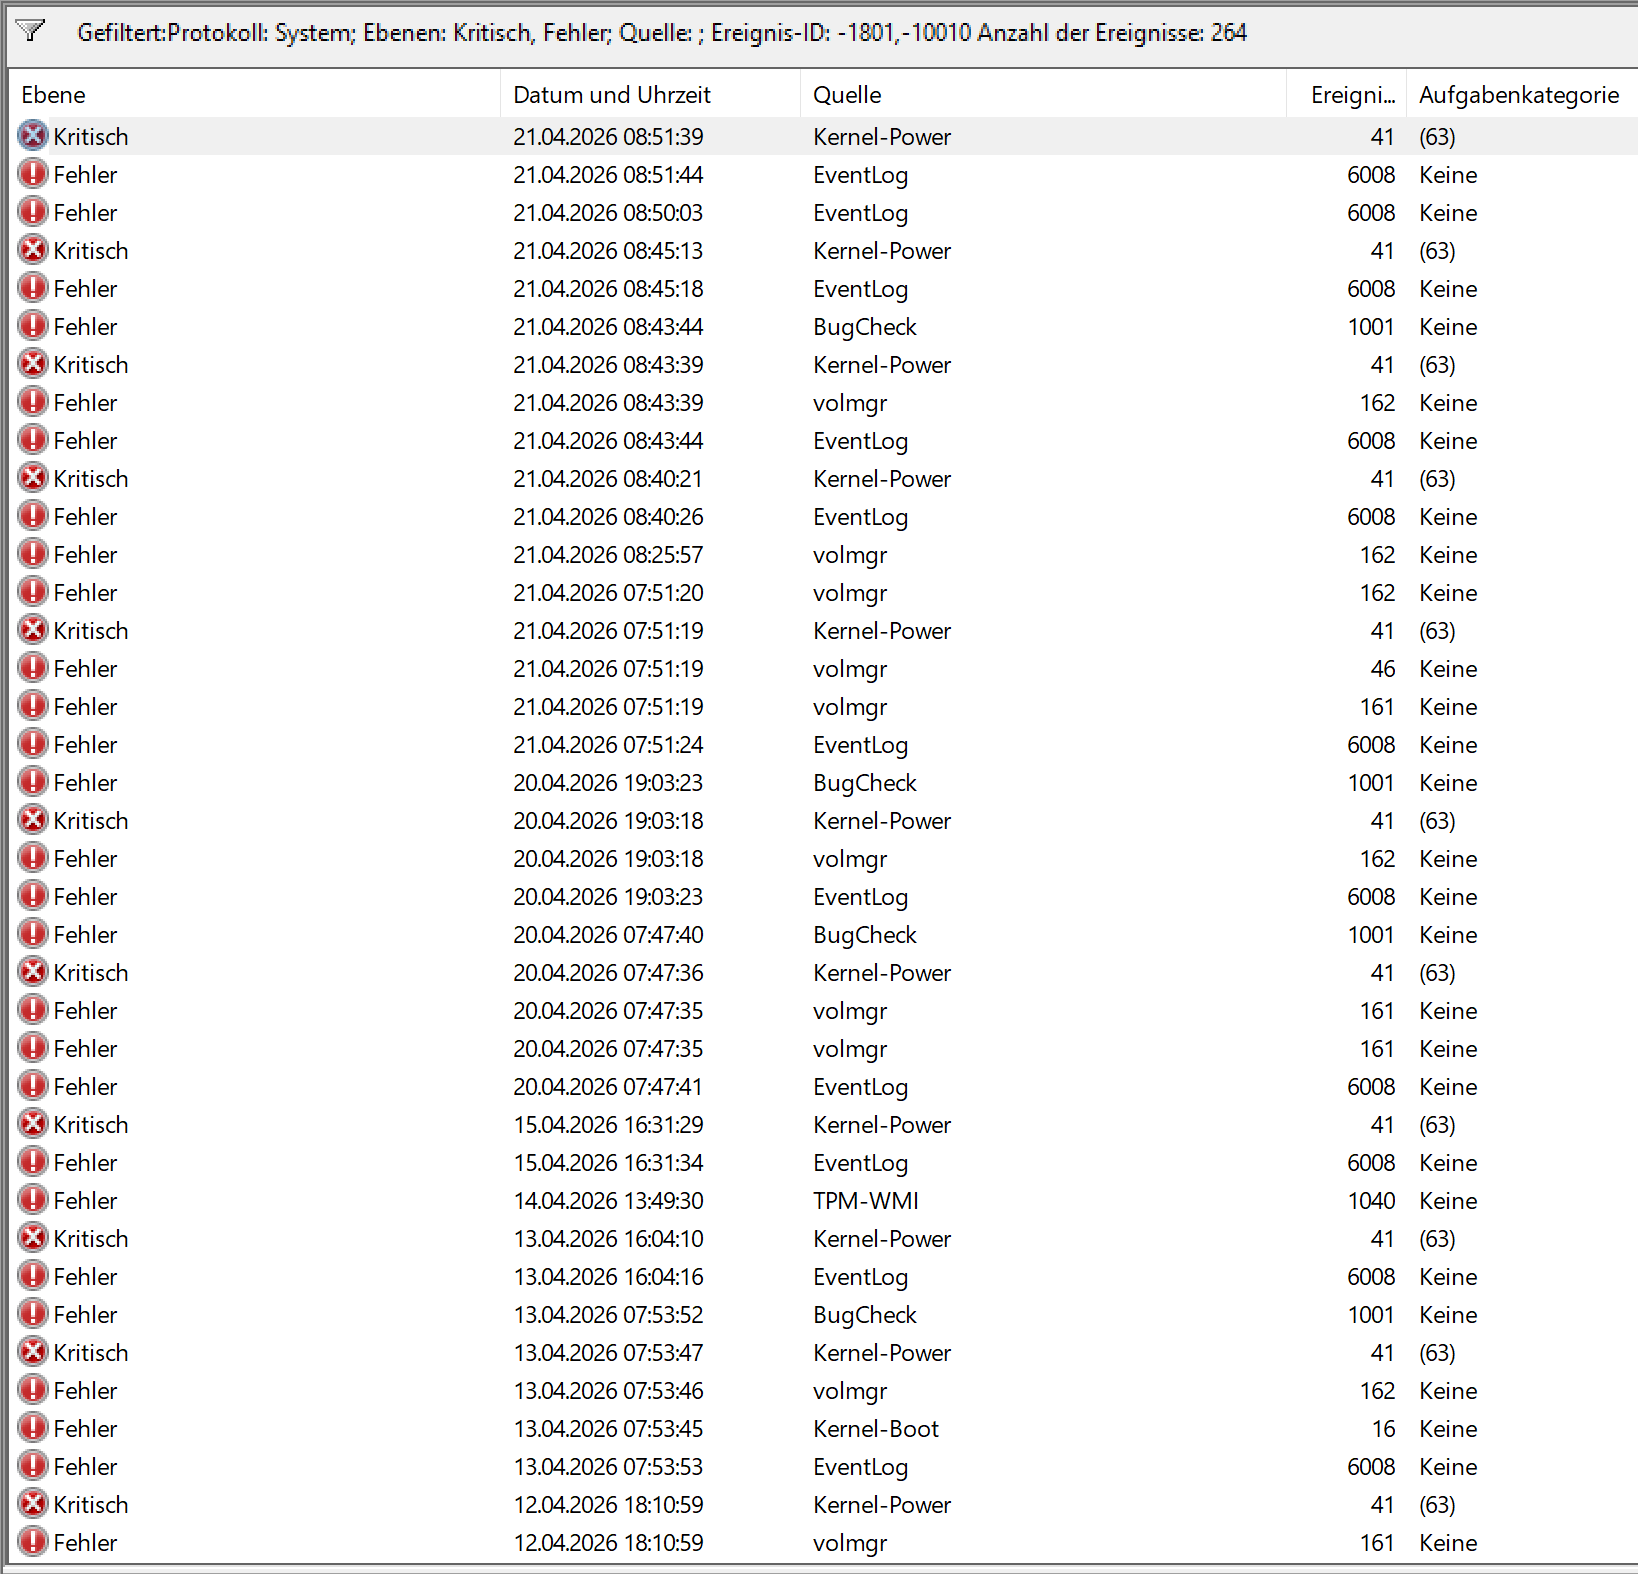Click the critical icon at 21.04.2026 08:51:39
This screenshot has height=1574, width=1638.
[33, 135]
